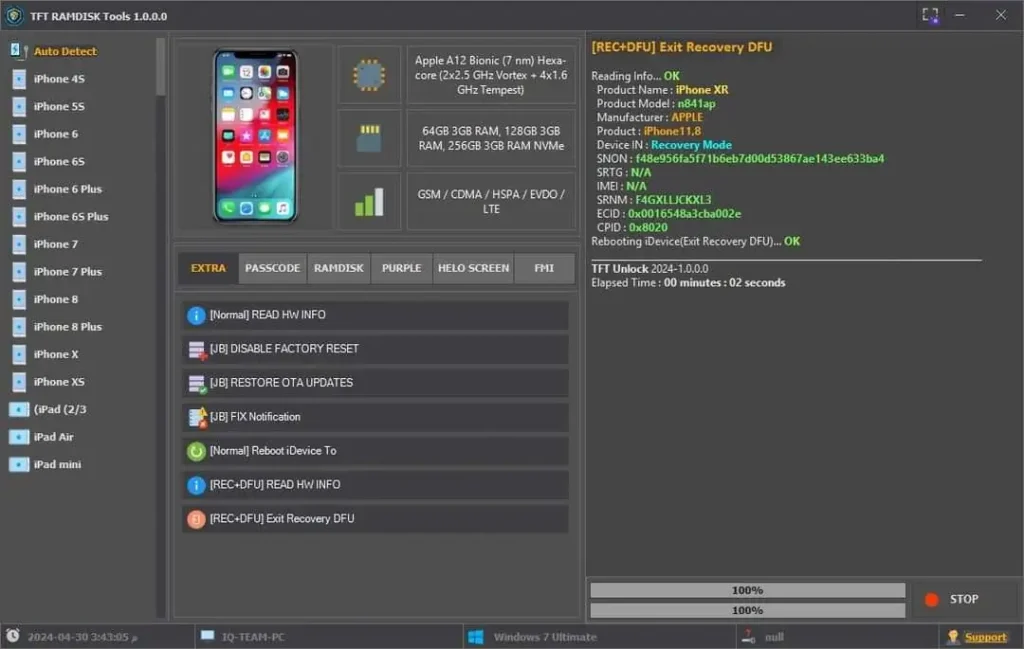Click the processor chip icon
1024x649 pixels.
(369, 75)
